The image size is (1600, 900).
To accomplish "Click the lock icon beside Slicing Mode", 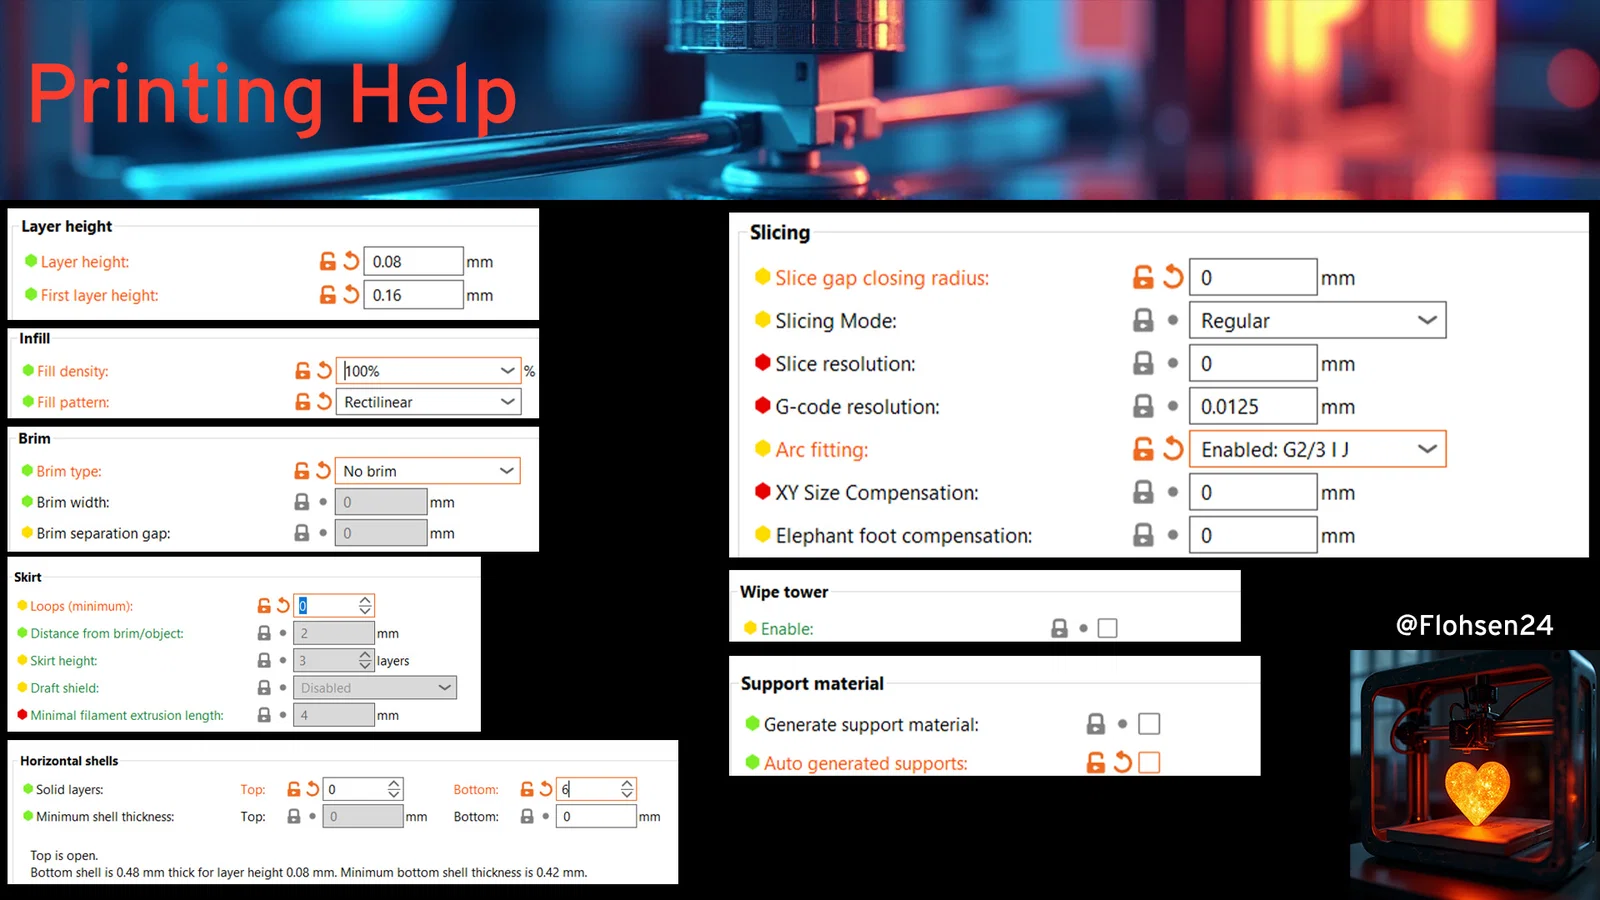I will point(1143,320).
